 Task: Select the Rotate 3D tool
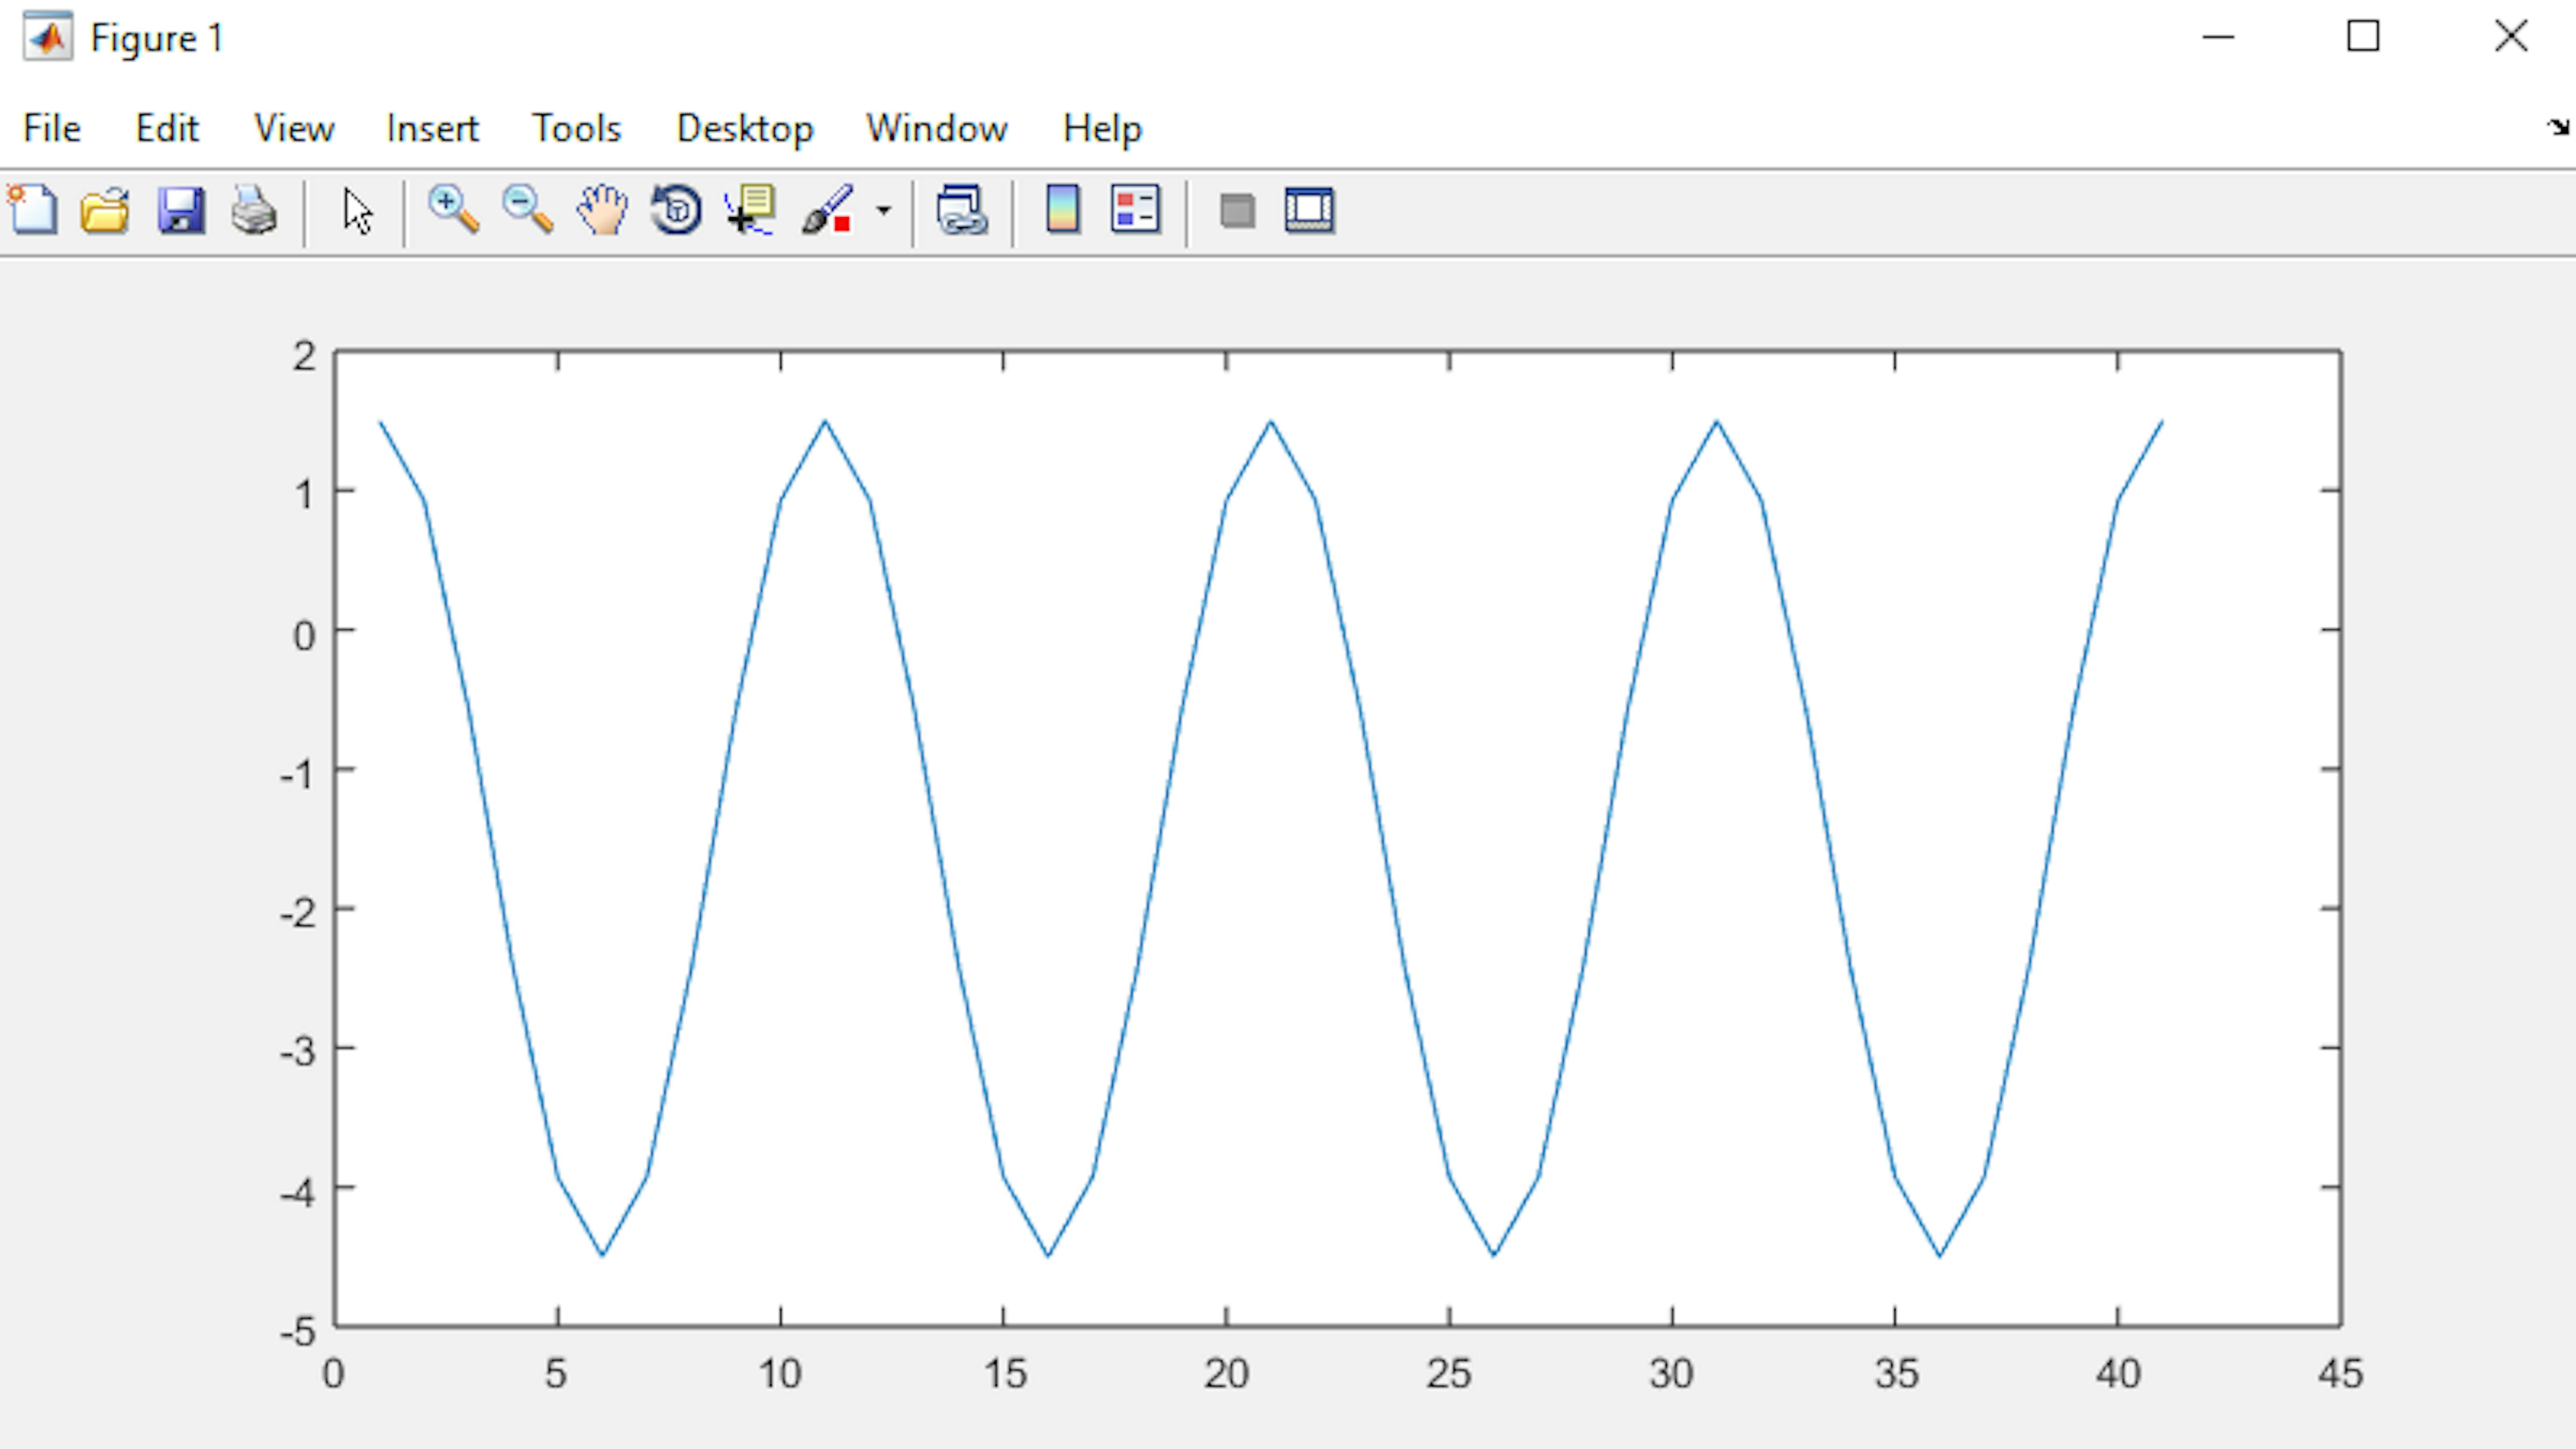pyautogui.click(x=676, y=210)
